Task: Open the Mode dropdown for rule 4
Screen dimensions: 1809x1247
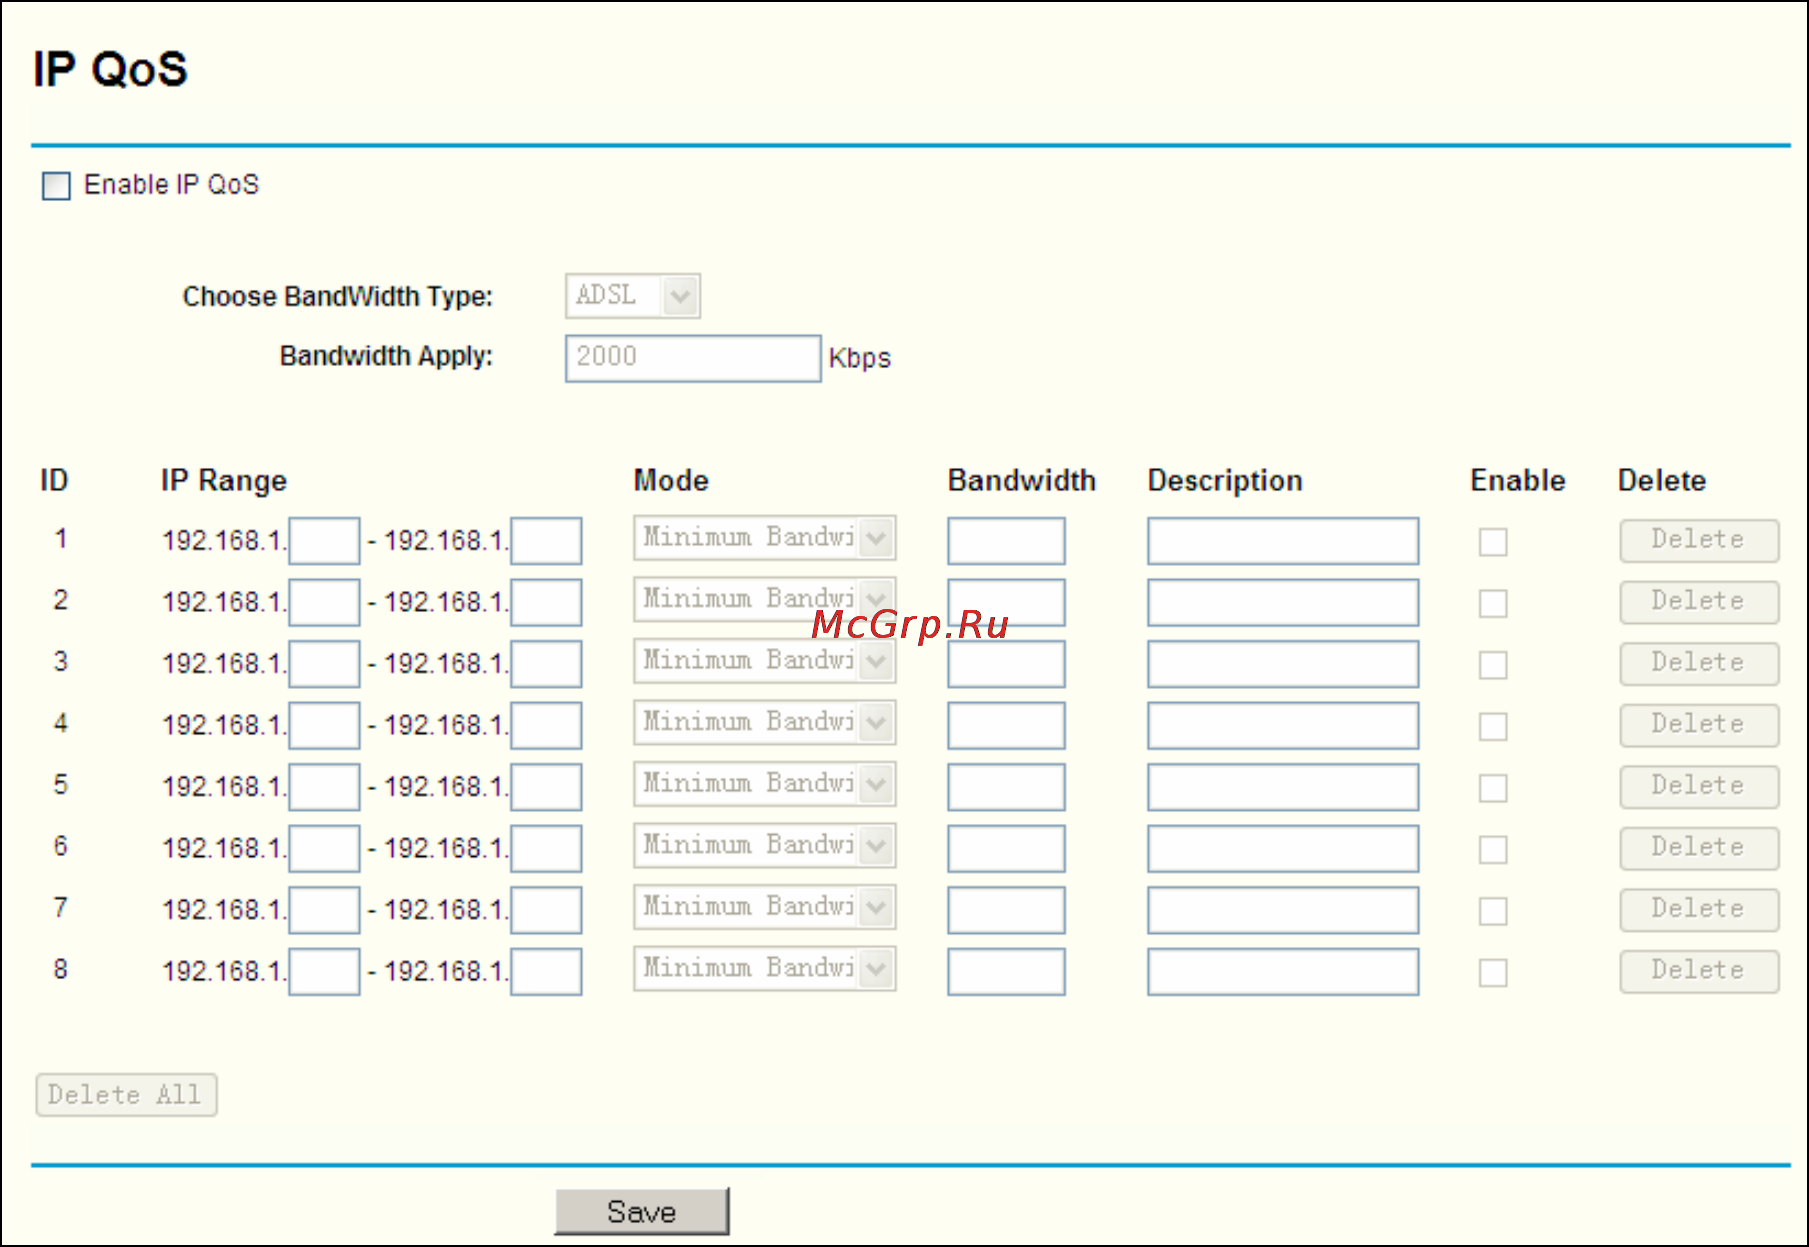Action: point(765,723)
